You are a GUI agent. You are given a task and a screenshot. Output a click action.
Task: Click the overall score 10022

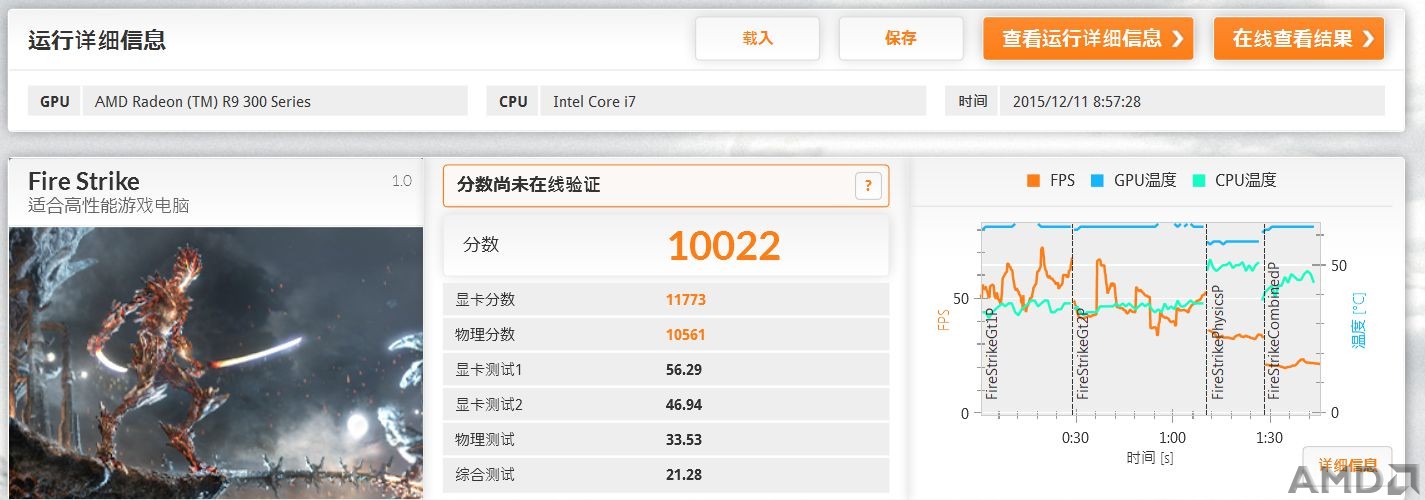[723, 245]
